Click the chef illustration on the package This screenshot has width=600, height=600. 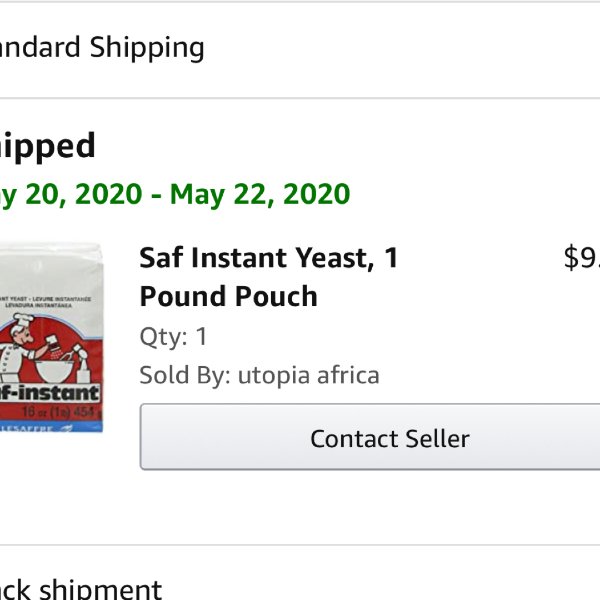tap(21, 346)
